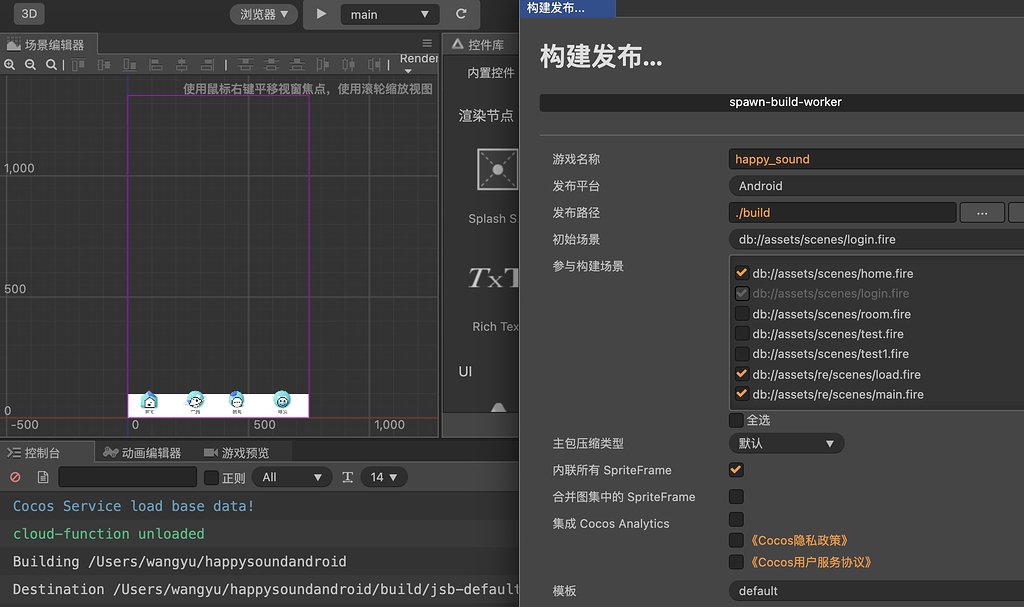Open the All log-level filter dropdown
1024x607 pixels.
click(x=291, y=477)
